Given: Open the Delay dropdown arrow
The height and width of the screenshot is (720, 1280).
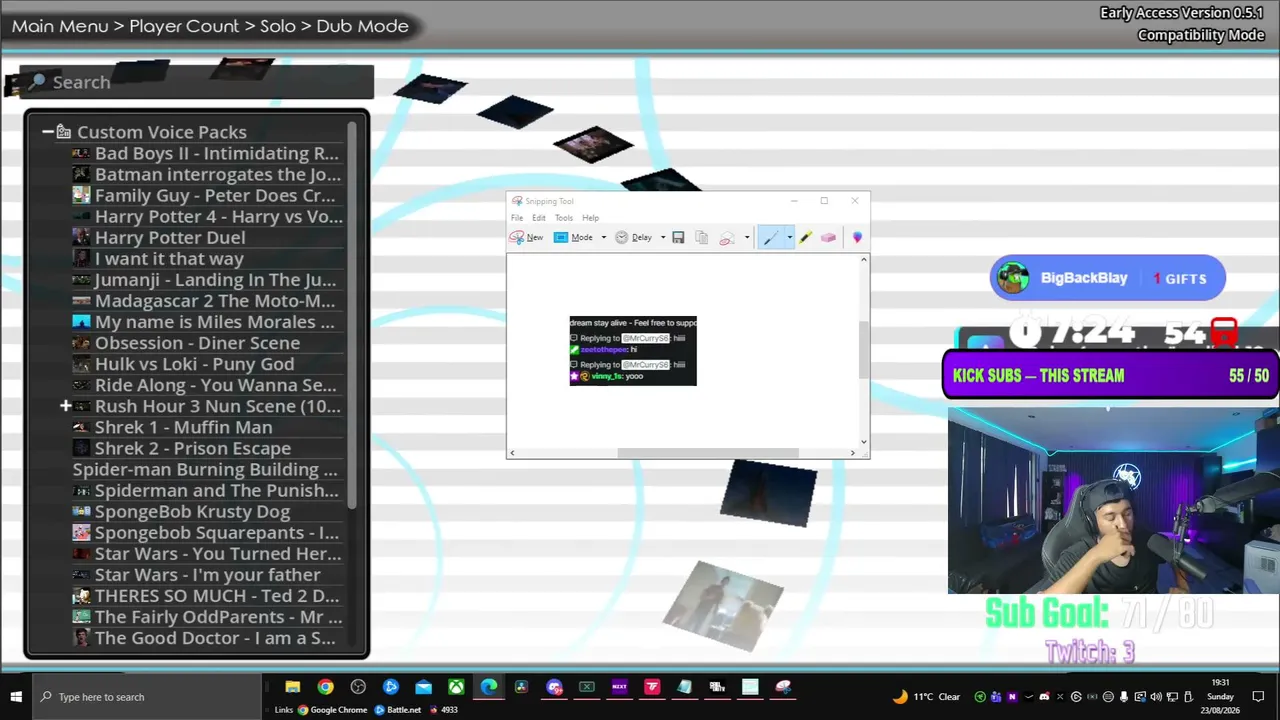Looking at the screenshot, I should pos(662,238).
